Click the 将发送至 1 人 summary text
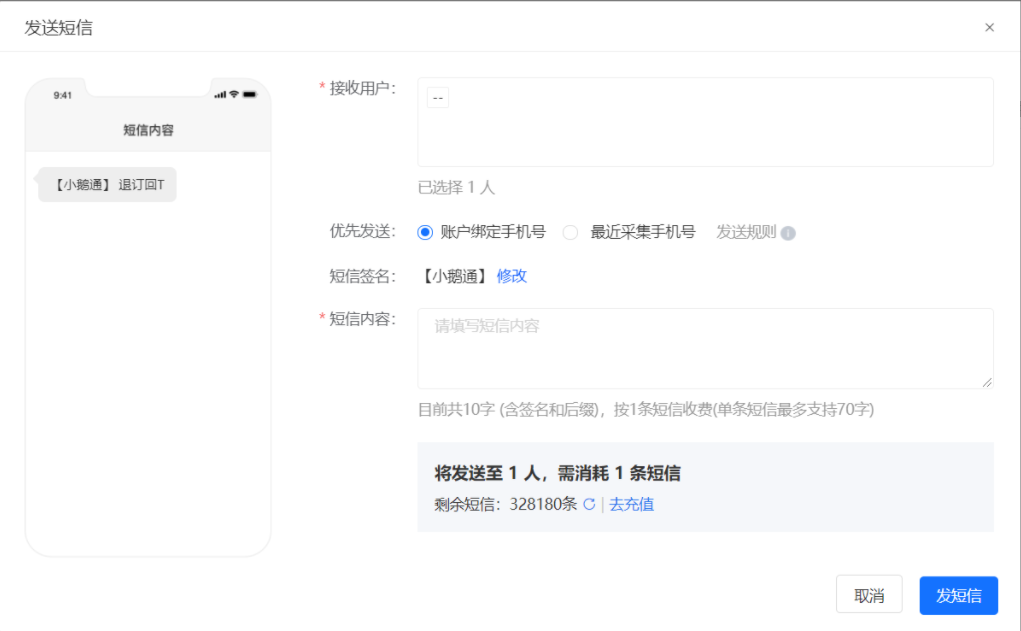Viewport: 1021px width, 631px height. click(557, 473)
